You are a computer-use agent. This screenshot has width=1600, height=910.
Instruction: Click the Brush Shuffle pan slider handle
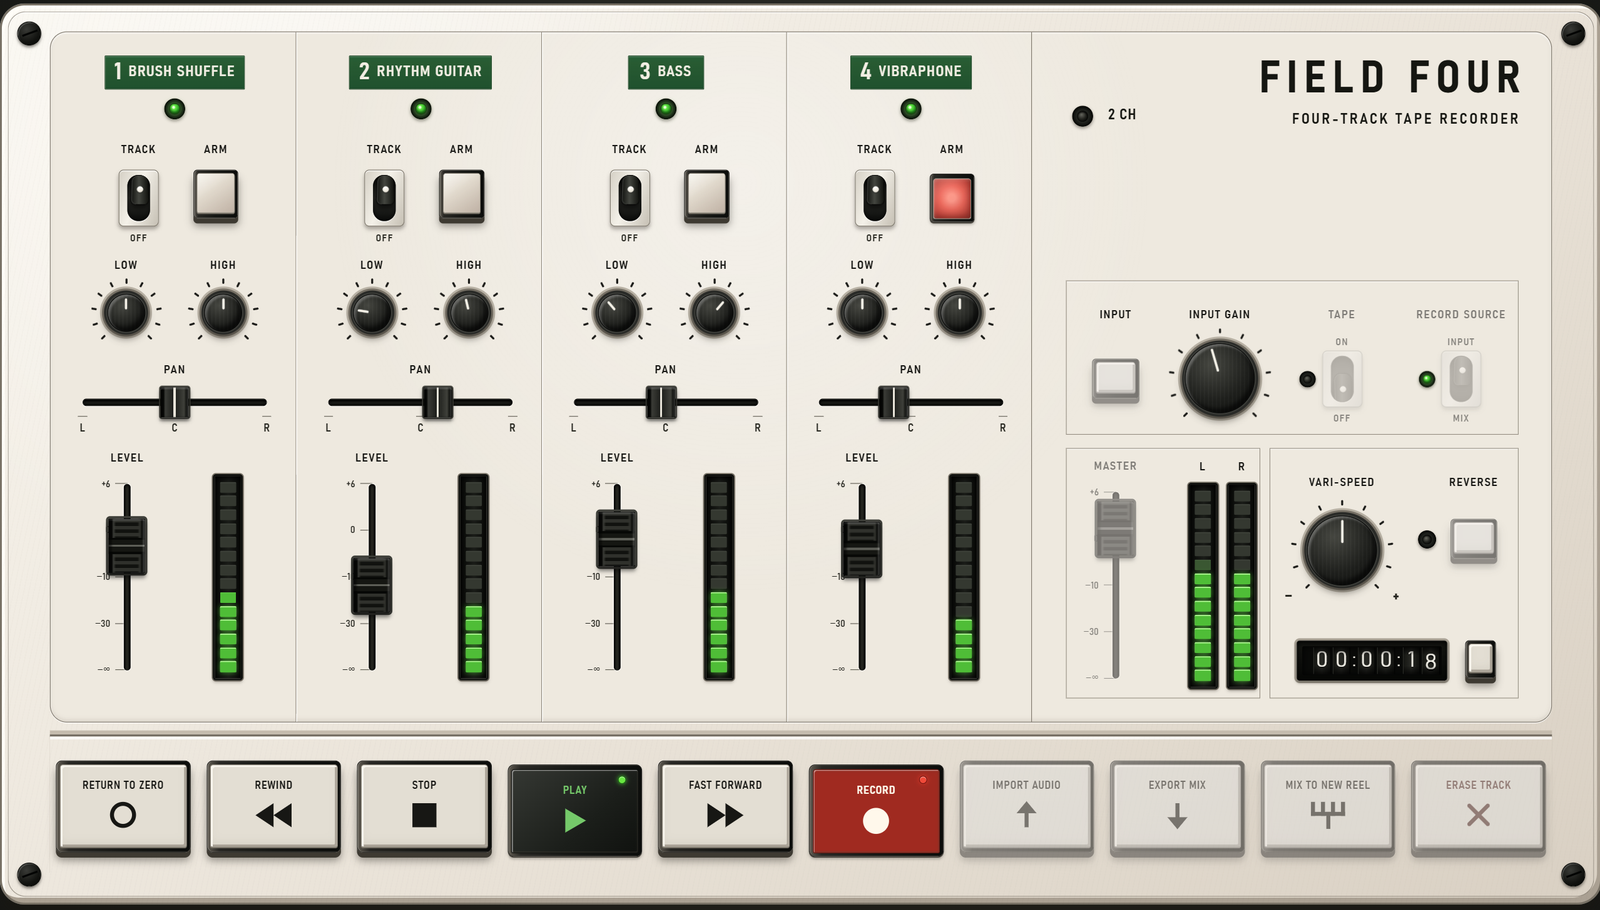point(174,402)
